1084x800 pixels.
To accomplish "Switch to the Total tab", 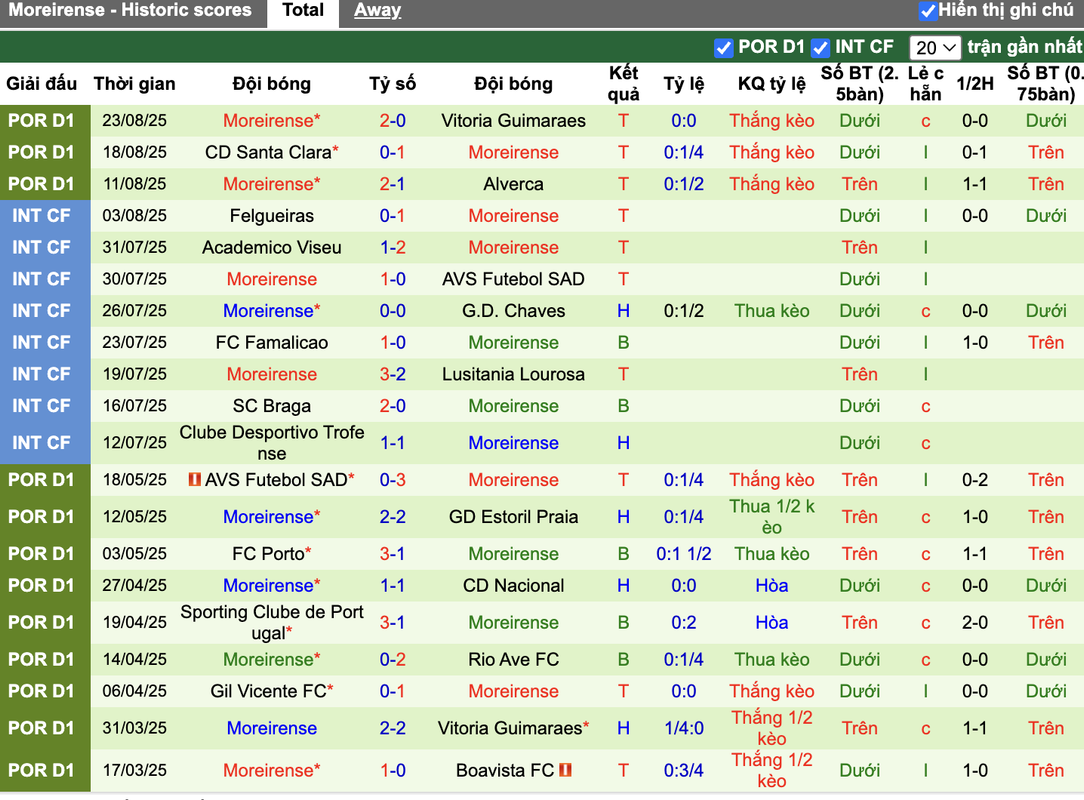I will coord(303,10).
